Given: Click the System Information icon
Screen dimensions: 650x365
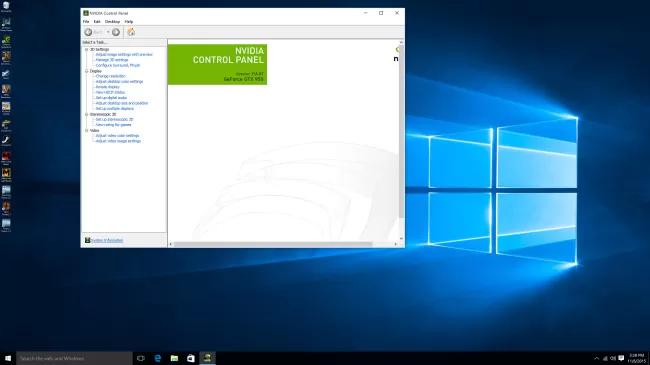Looking at the screenshot, I should coord(87,240).
